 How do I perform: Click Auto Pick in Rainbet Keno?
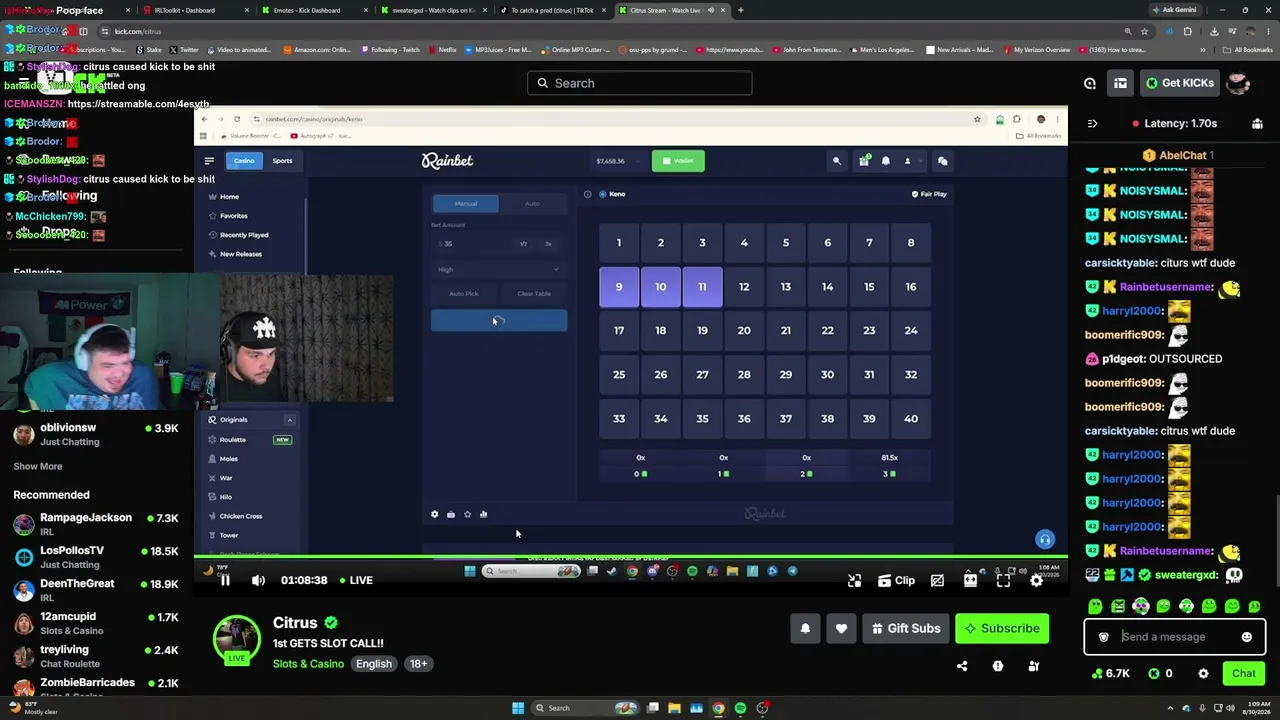tap(464, 294)
